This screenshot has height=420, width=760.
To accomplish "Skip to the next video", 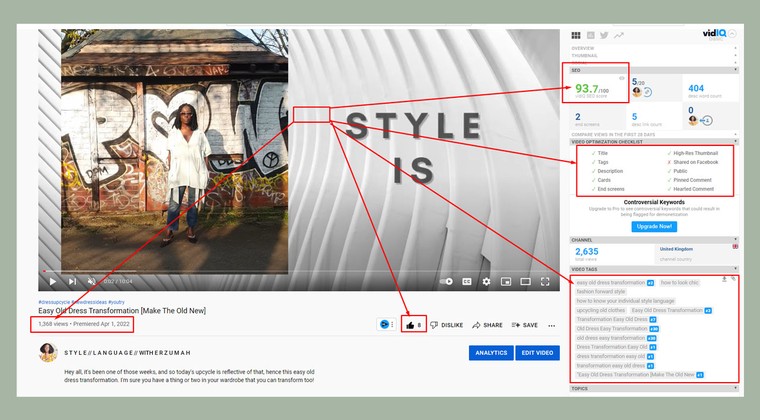I will click(x=72, y=282).
